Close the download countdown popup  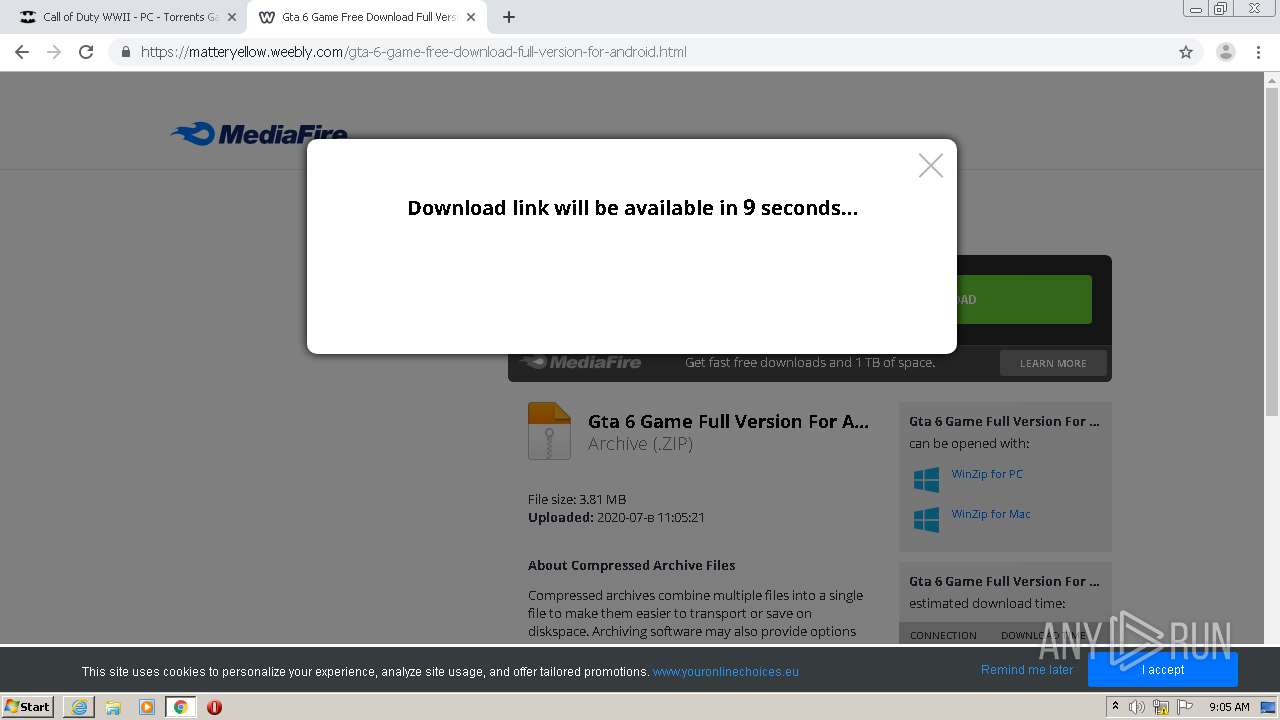930,166
